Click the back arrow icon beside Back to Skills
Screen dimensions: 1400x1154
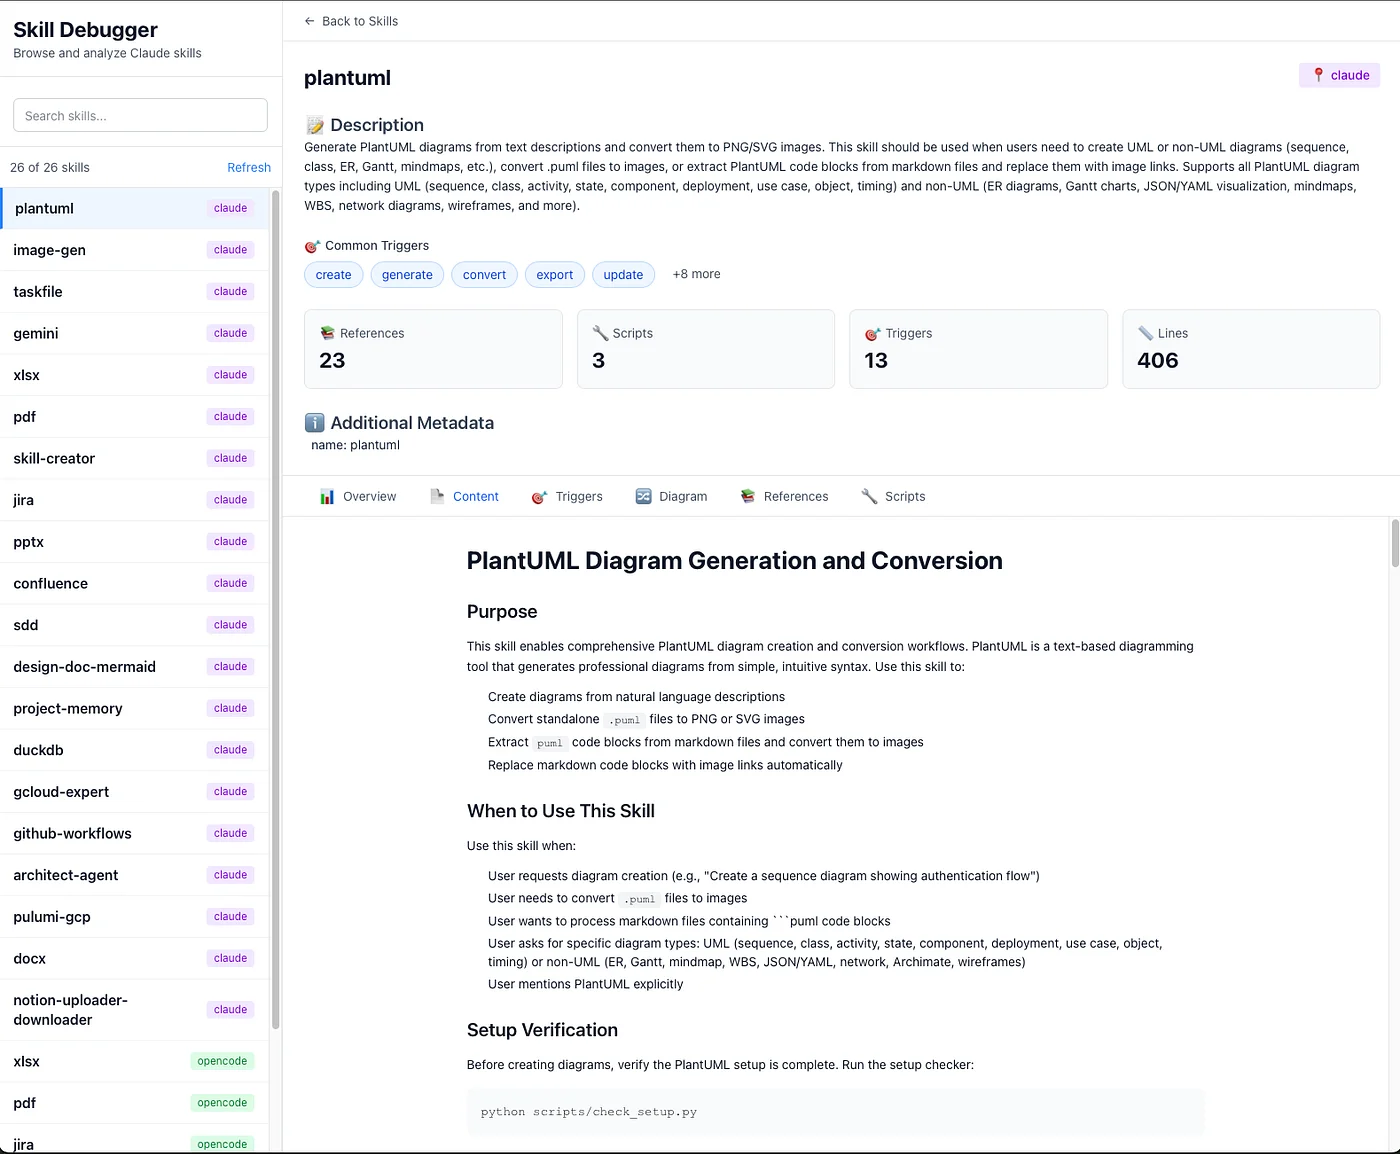click(310, 21)
